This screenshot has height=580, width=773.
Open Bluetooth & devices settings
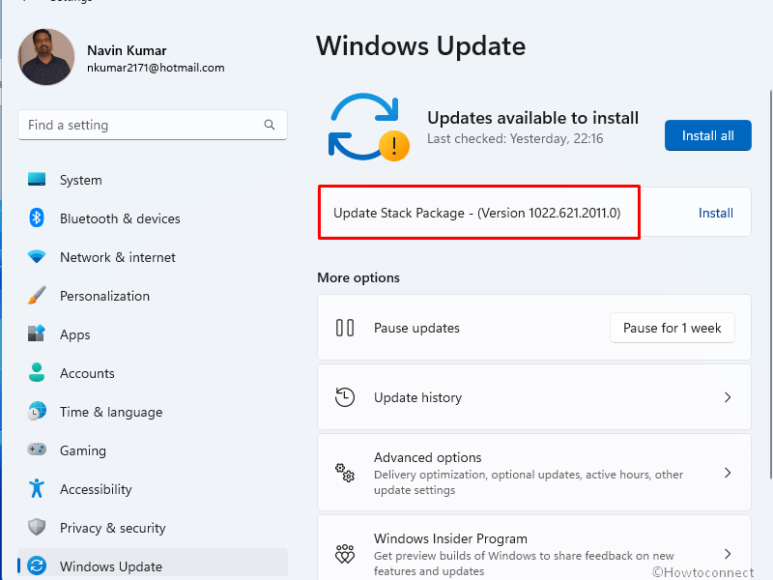point(153,218)
